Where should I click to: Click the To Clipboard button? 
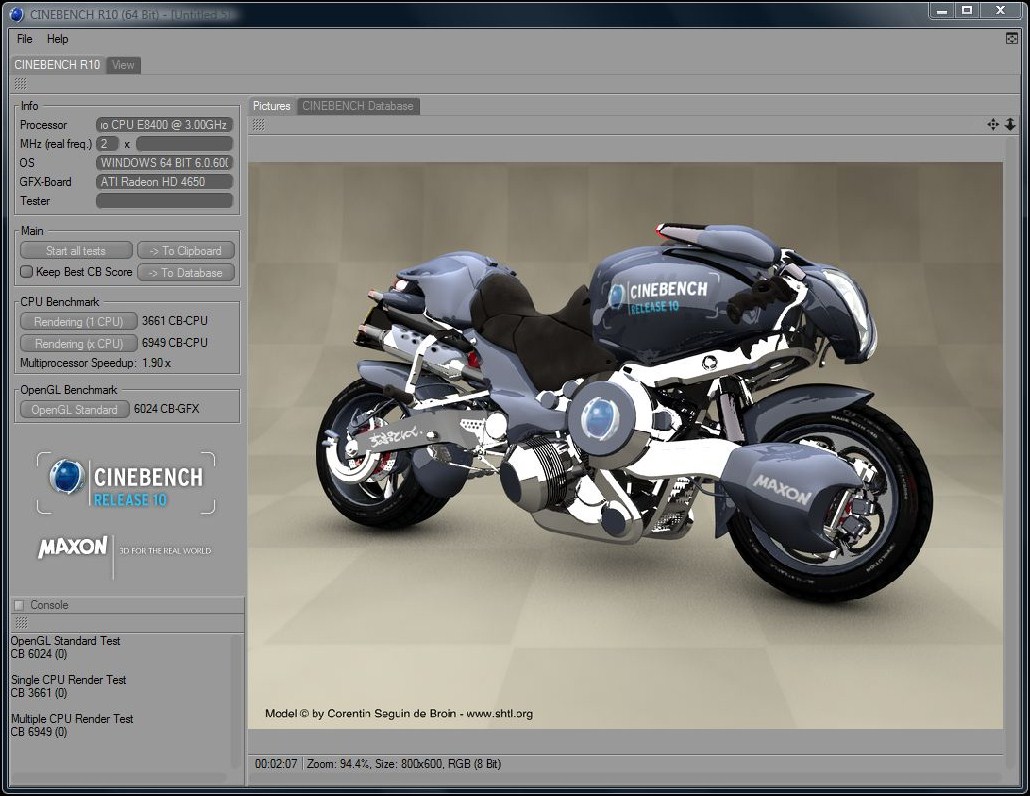(185, 251)
